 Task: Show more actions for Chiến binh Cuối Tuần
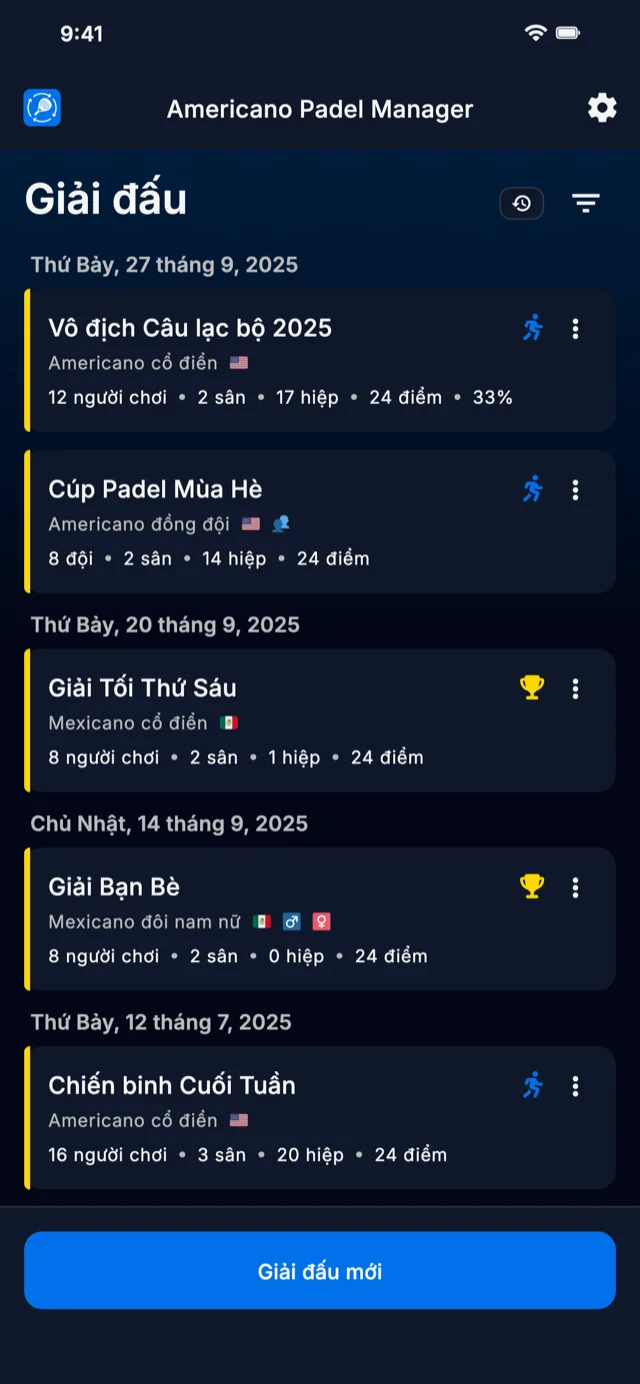tap(575, 1085)
